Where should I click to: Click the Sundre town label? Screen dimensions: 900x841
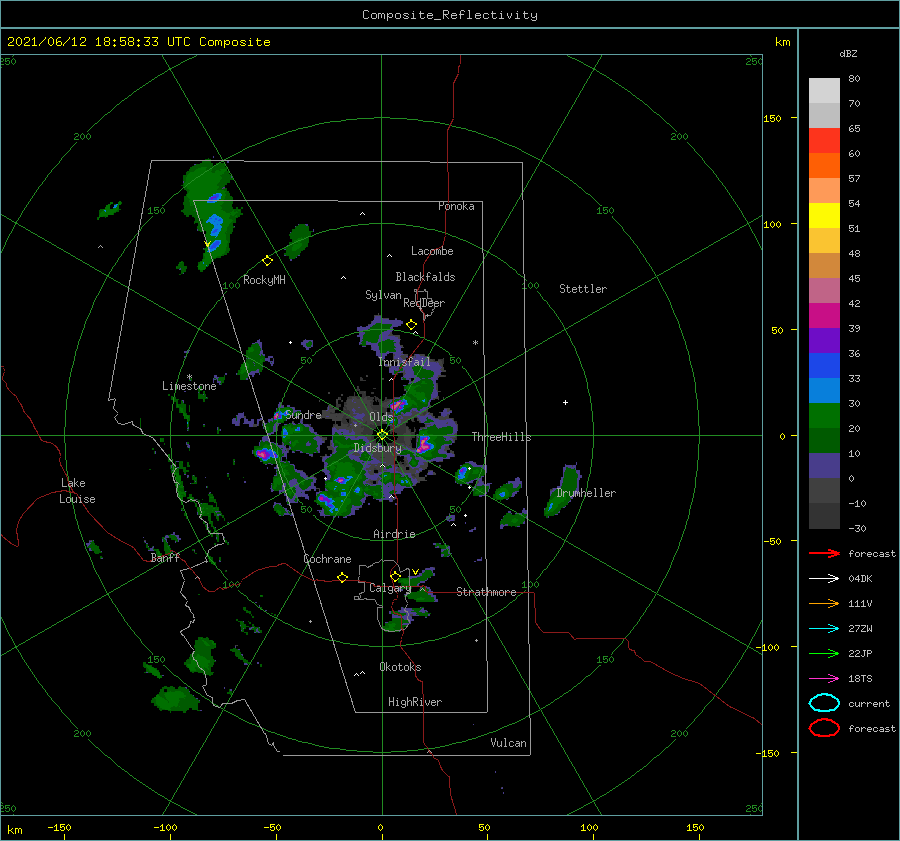click(302, 414)
